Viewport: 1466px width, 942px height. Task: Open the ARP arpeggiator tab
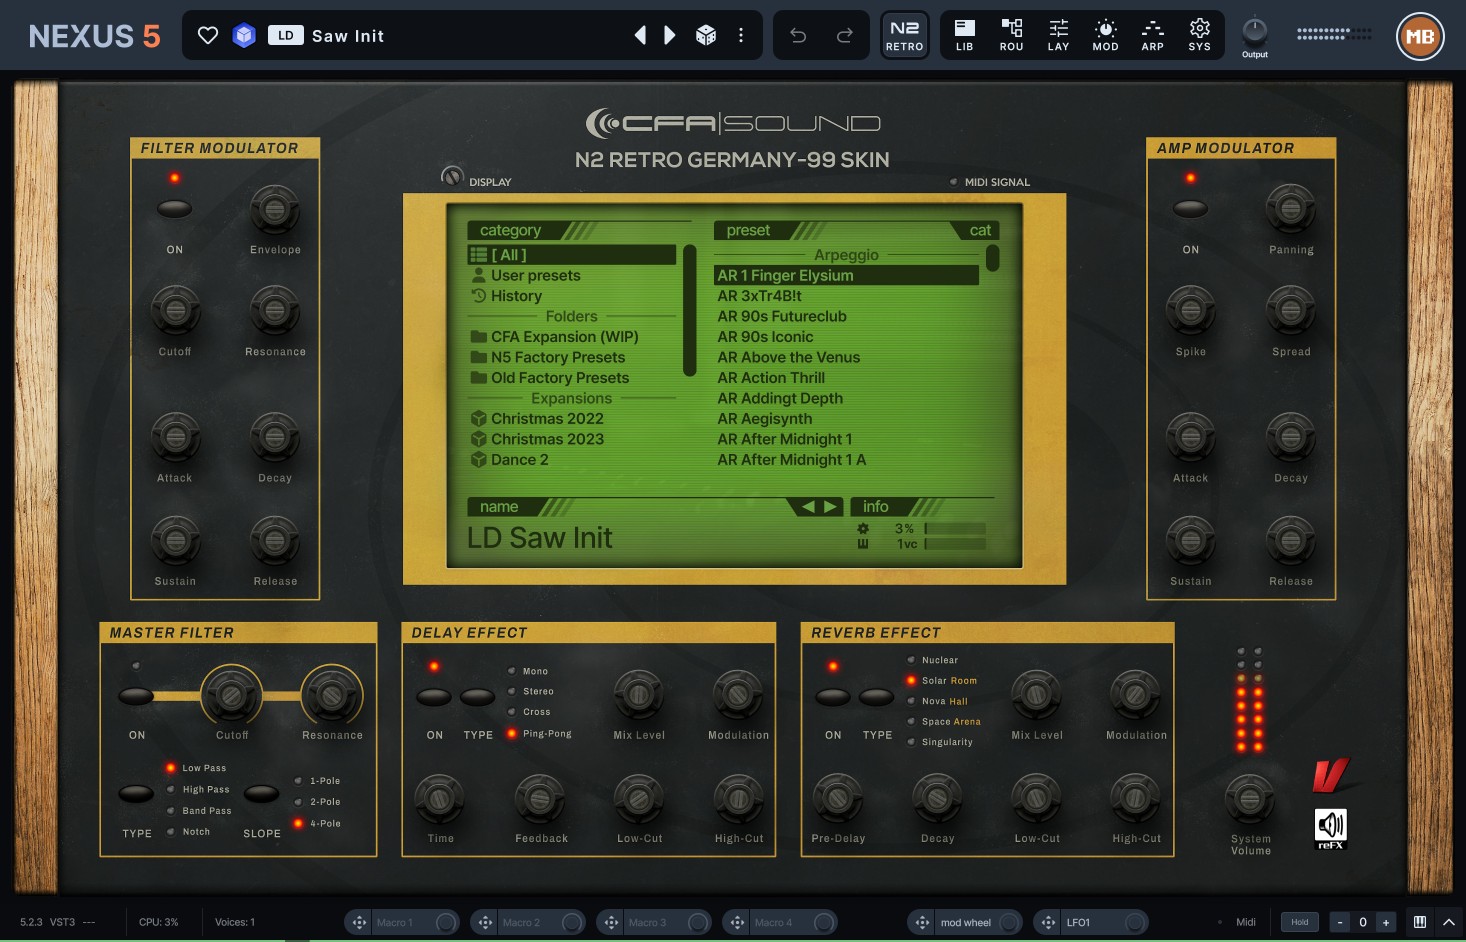pos(1153,36)
